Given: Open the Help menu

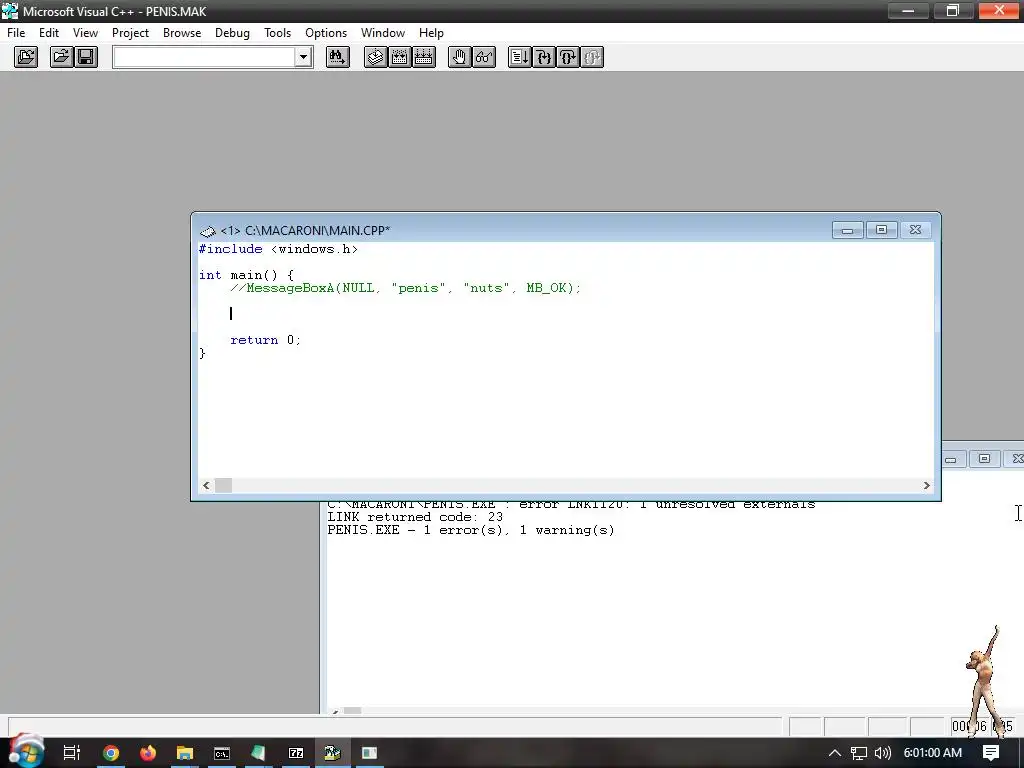Looking at the screenshot, I should coord(431,33).
